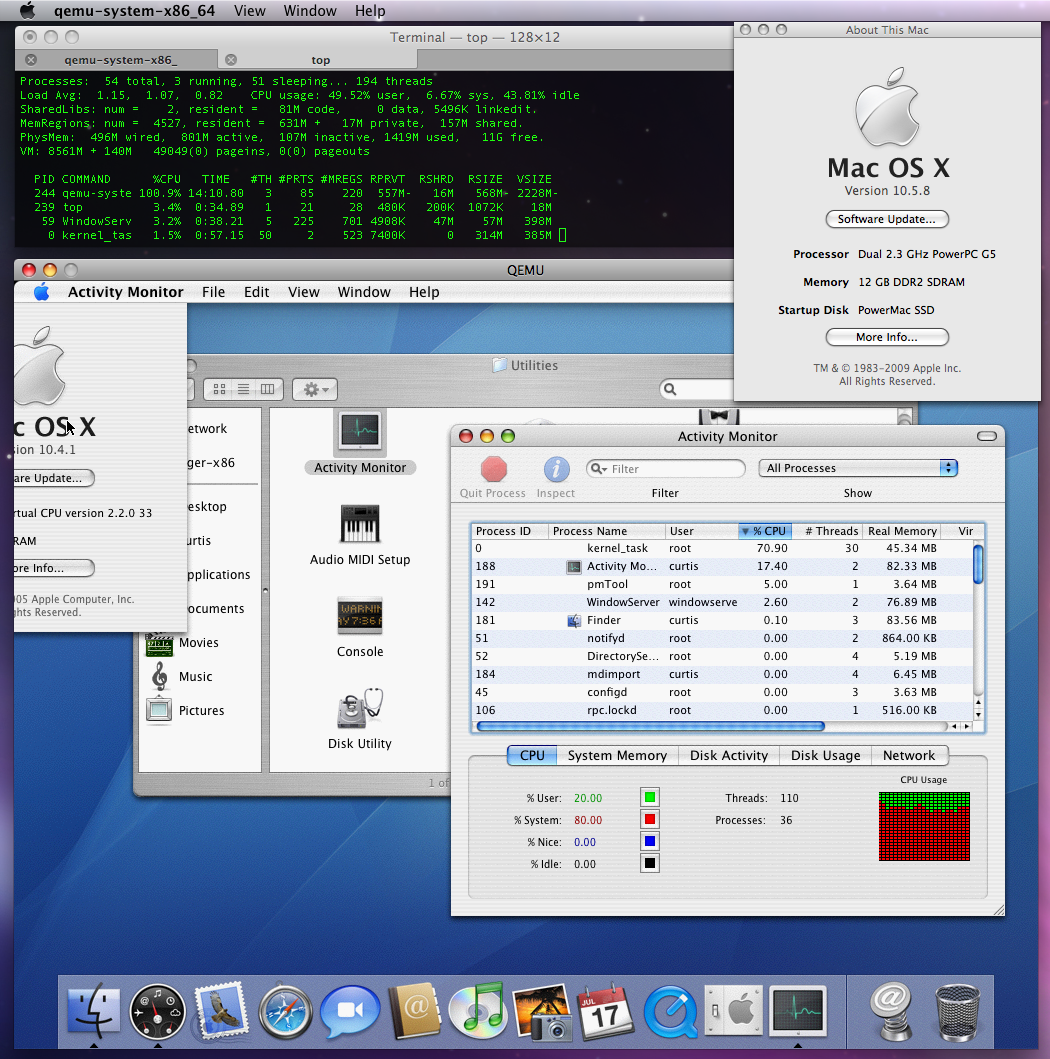Open iPhoto in the Dock
Screen dimensions: 1050x1059
pos(542,1012)
